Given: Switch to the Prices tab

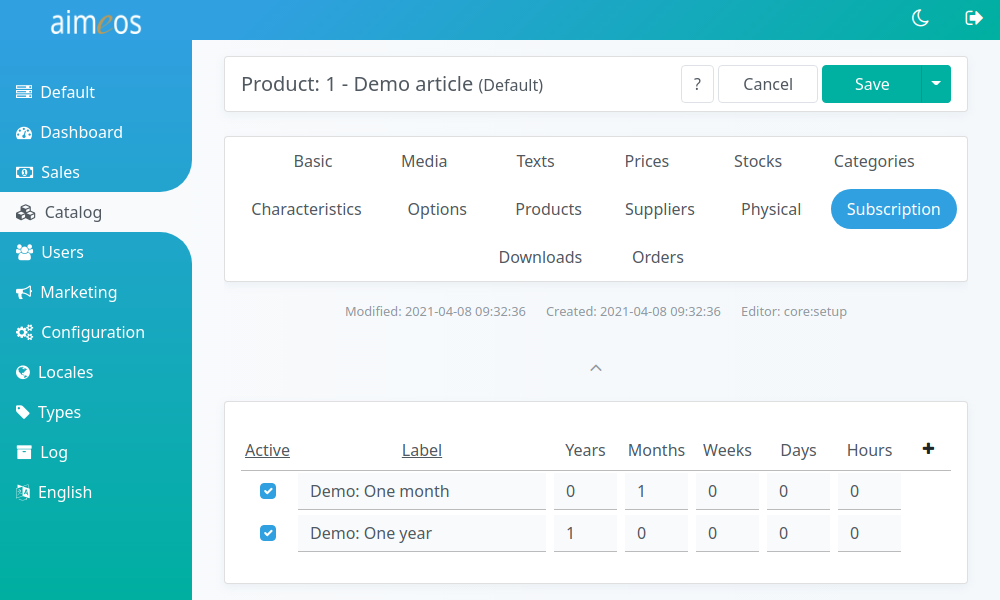Looking at the screenshot, I should point(646,161).
